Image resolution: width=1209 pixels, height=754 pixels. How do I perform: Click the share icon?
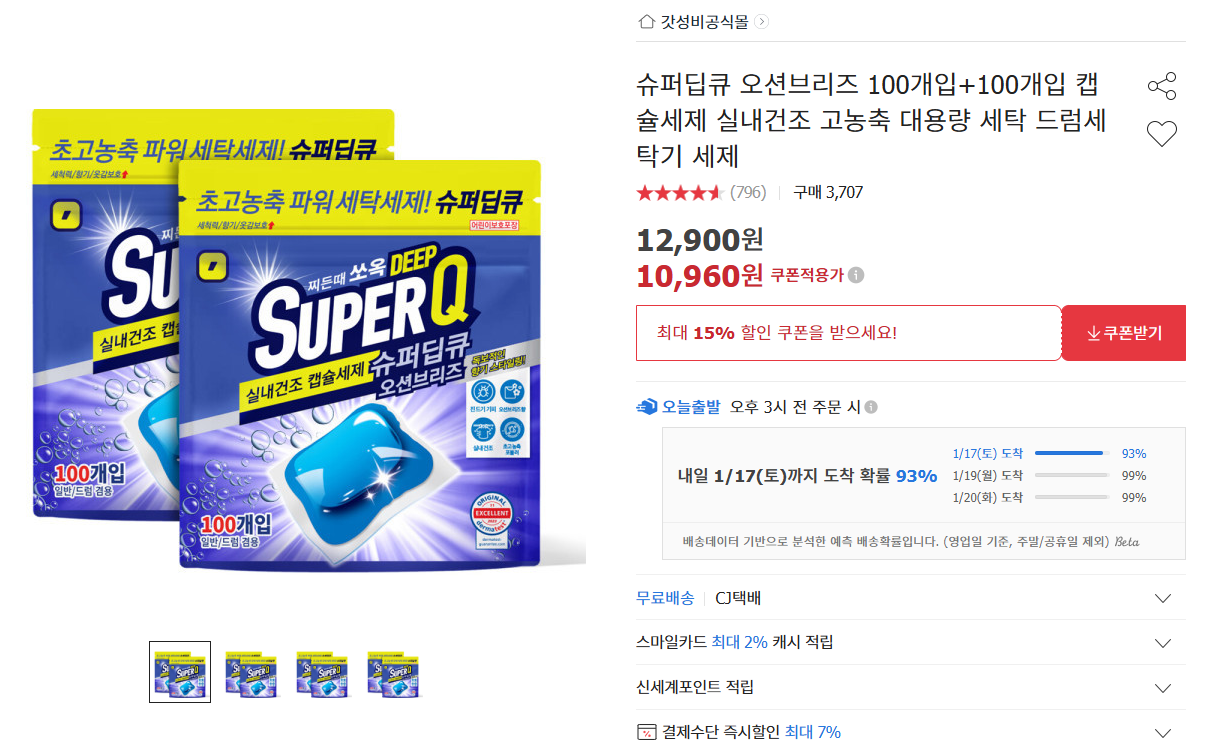point(1162,86)
